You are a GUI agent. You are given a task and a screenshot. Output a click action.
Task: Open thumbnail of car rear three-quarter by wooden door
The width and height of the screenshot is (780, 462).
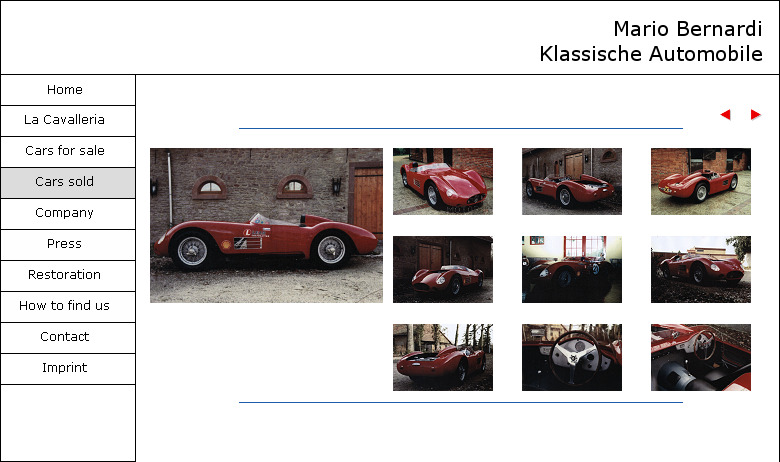tap(572, 182)
